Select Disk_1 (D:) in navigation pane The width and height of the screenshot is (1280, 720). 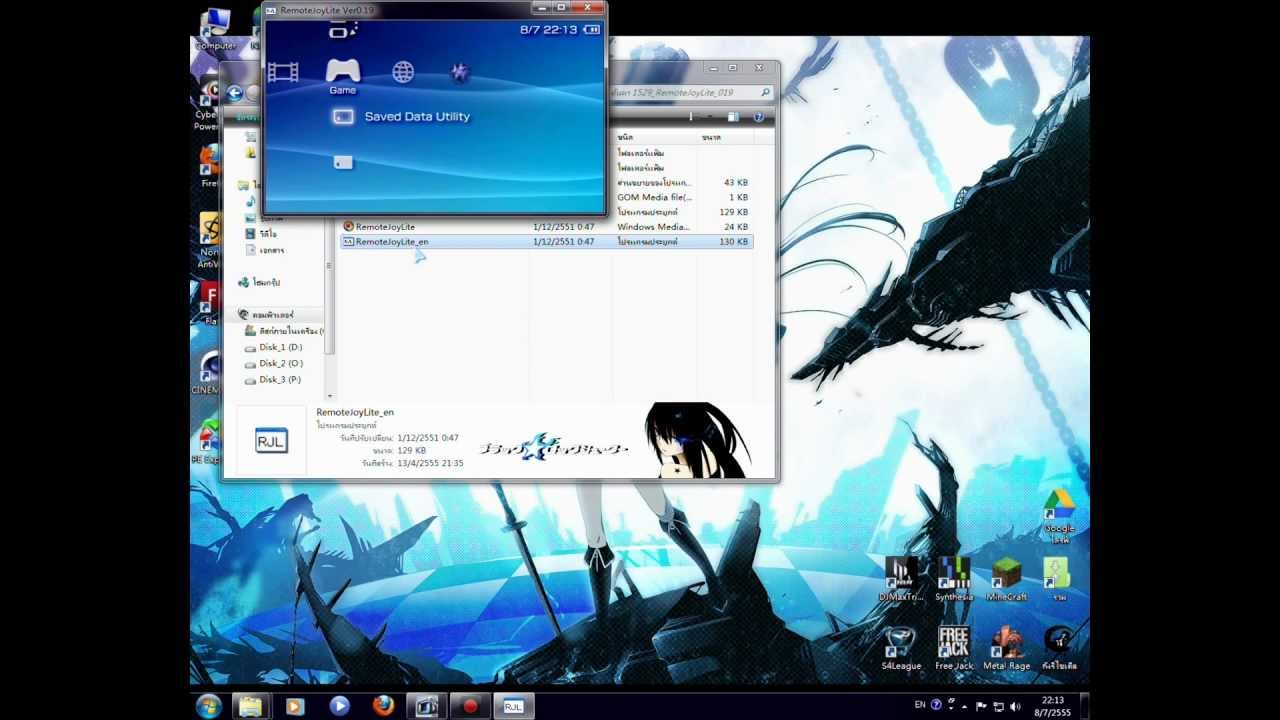coord(273,347)
